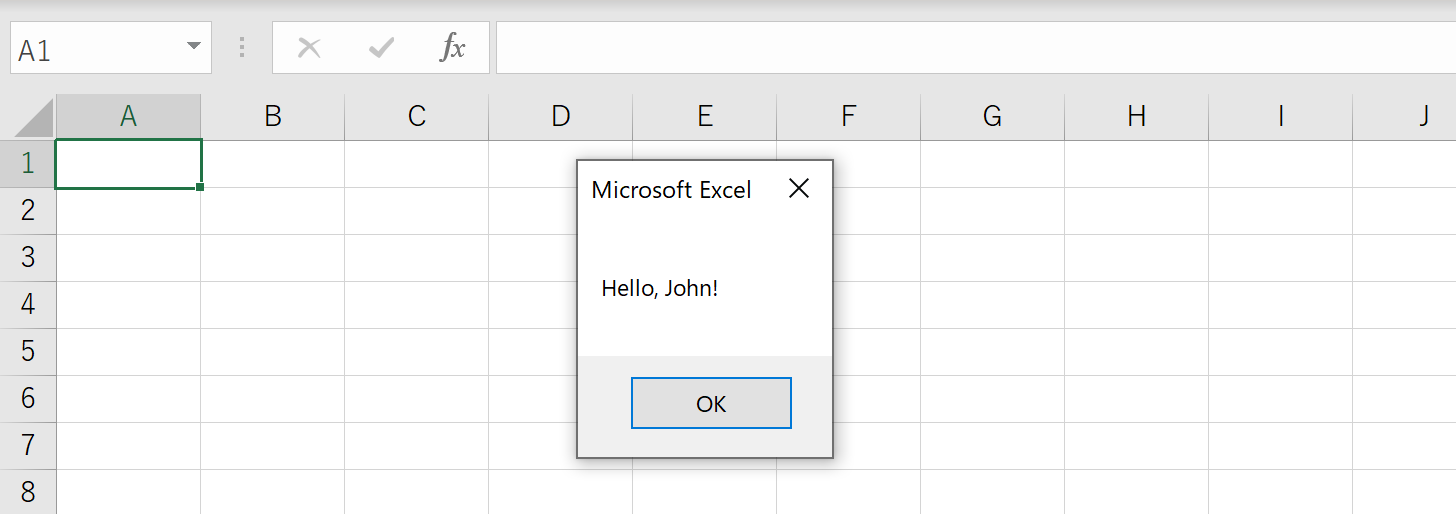Select row 2 header
Viewport: 1456px width, 514px height.
click(28, 210)
